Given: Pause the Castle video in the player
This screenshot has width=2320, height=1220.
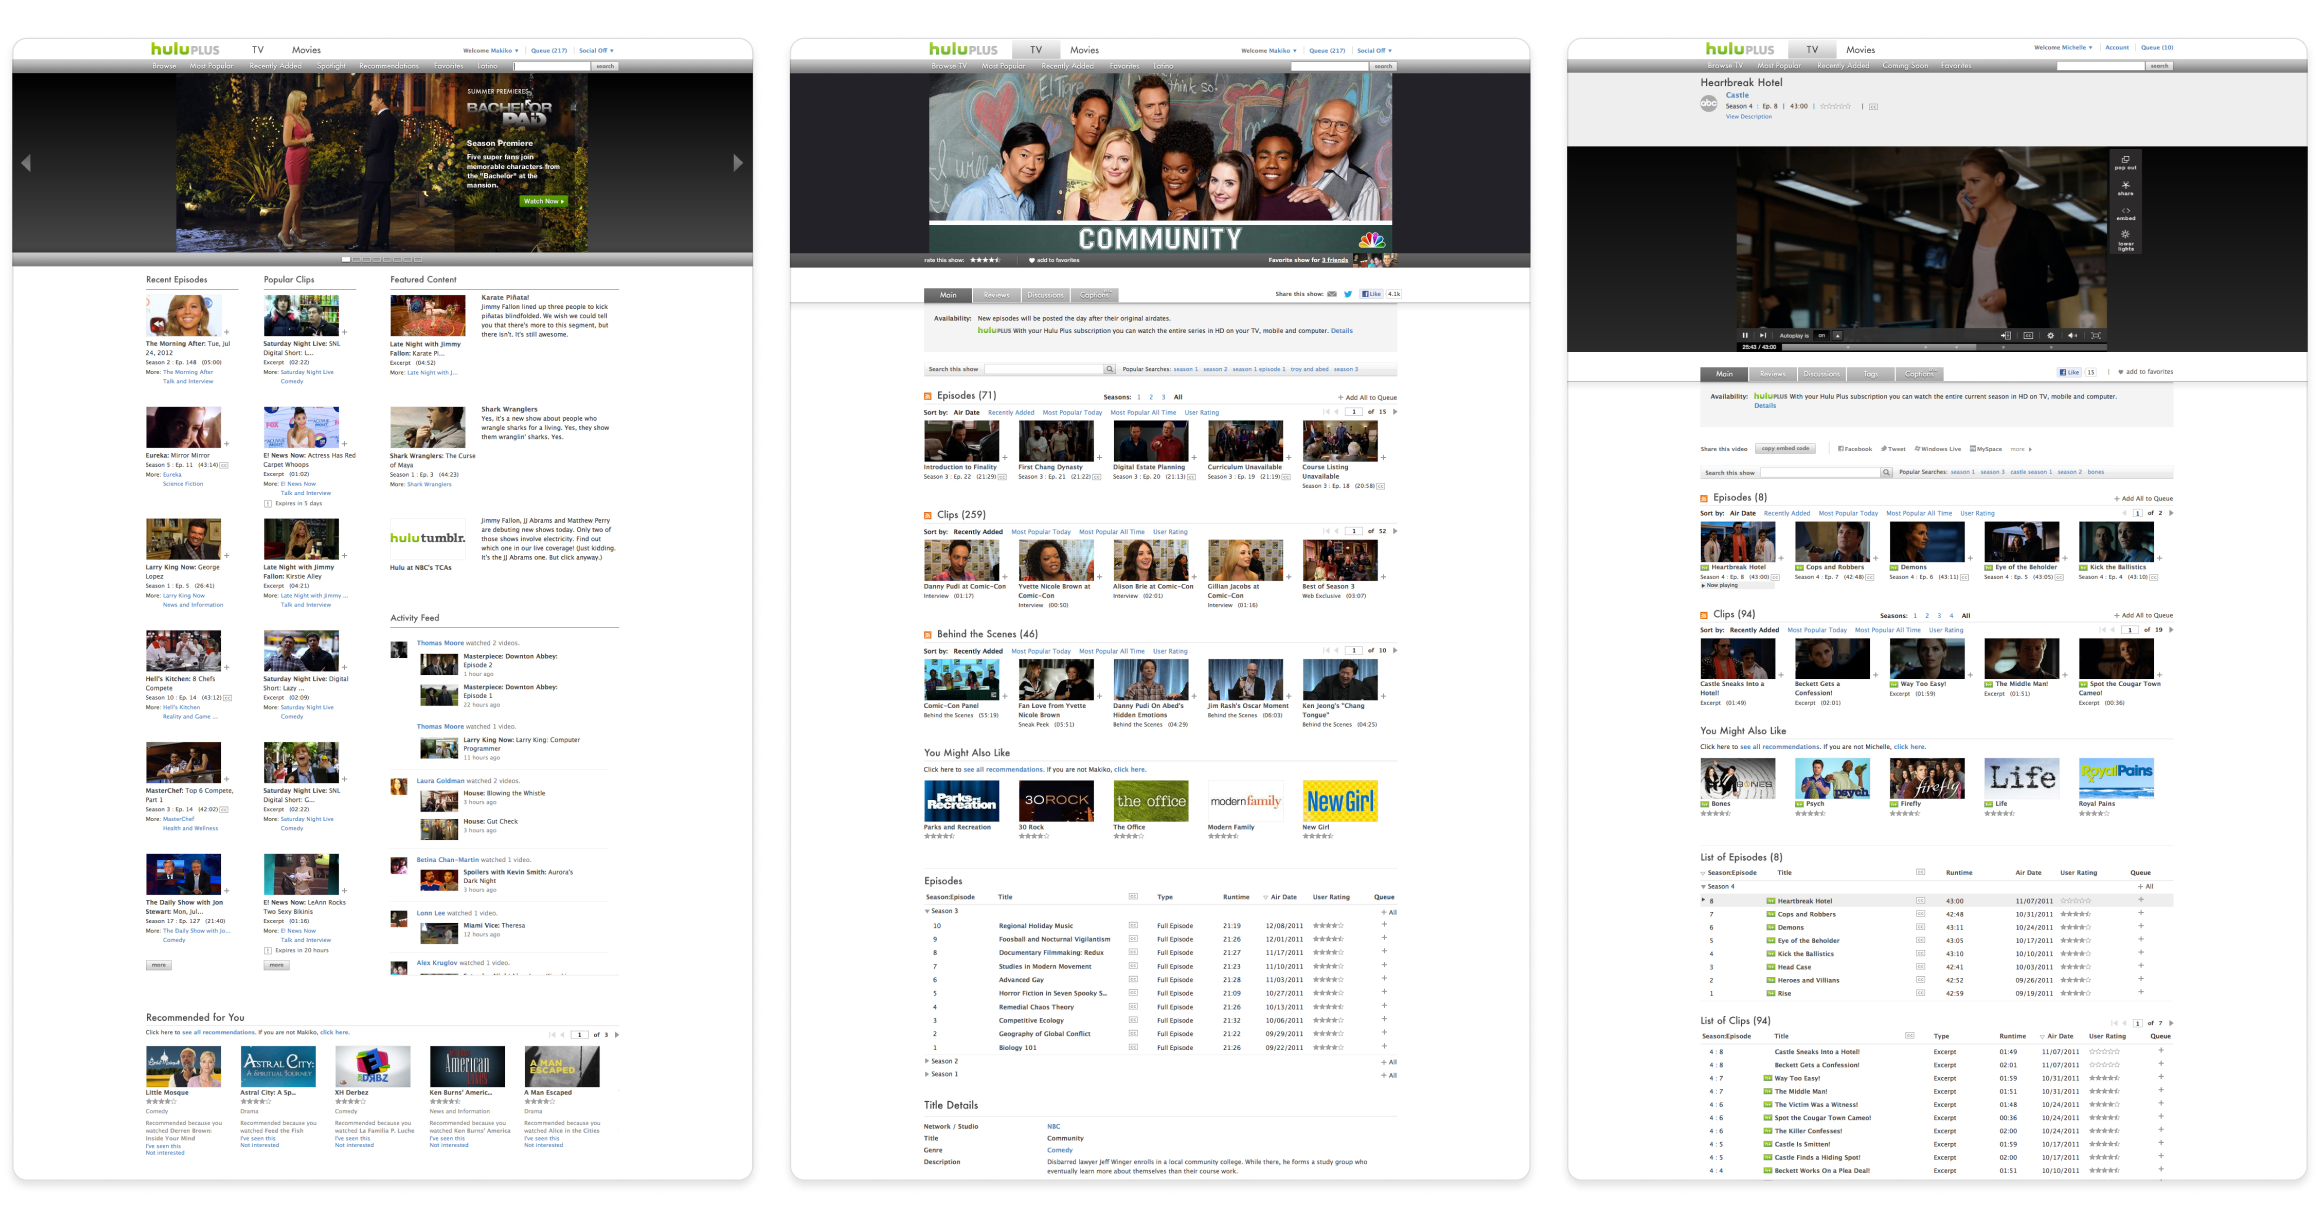Looking at the screenshot, I should point(1745,335).
